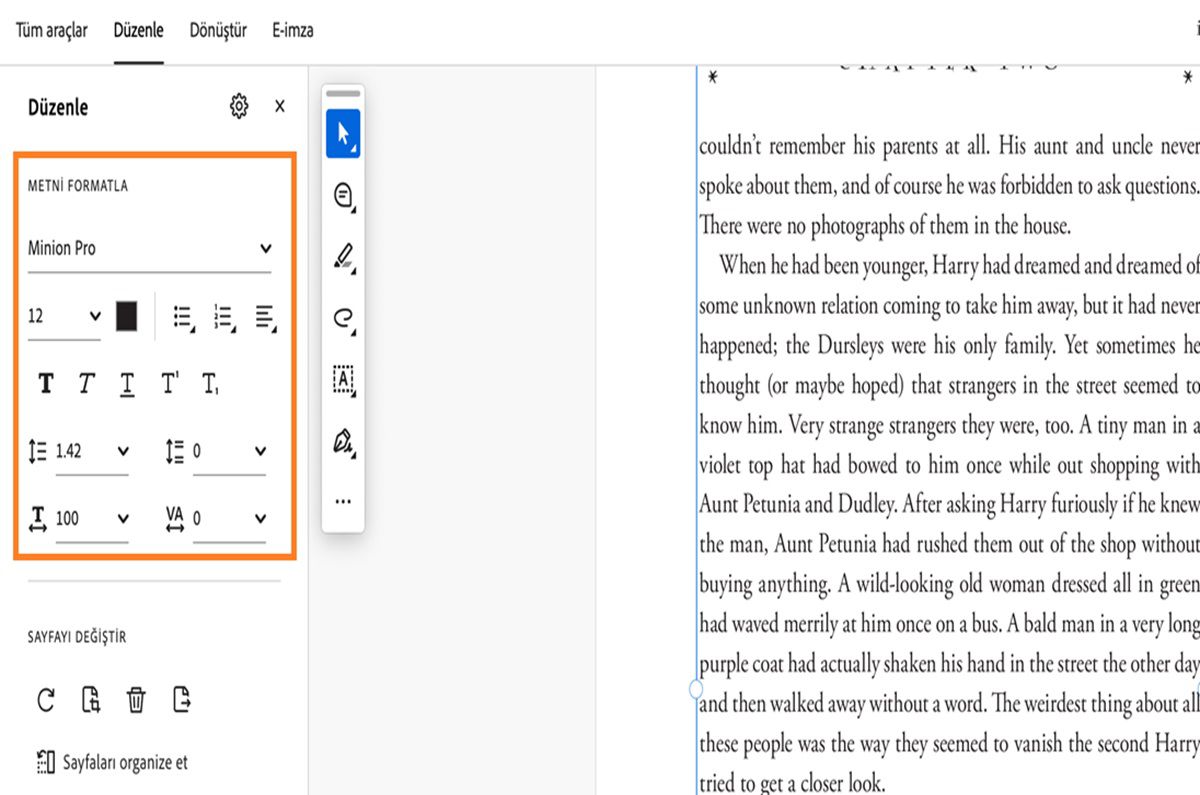Click text 'There were no photographs'

802,226
